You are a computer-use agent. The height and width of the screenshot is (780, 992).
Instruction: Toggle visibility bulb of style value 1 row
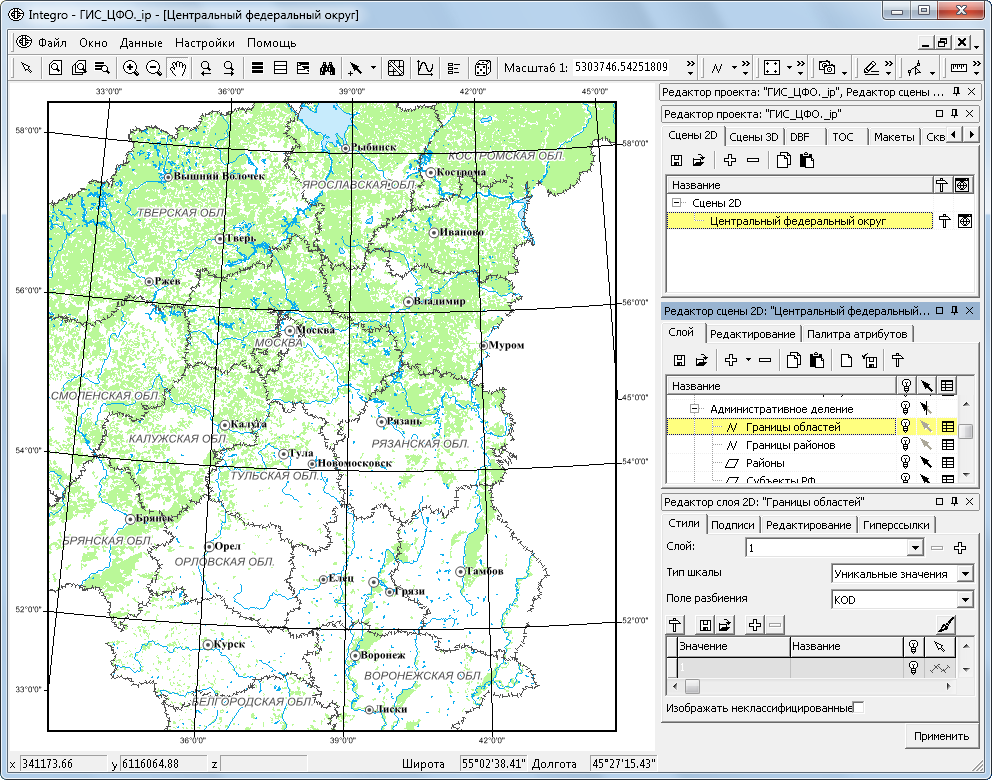tap(913, 667)
